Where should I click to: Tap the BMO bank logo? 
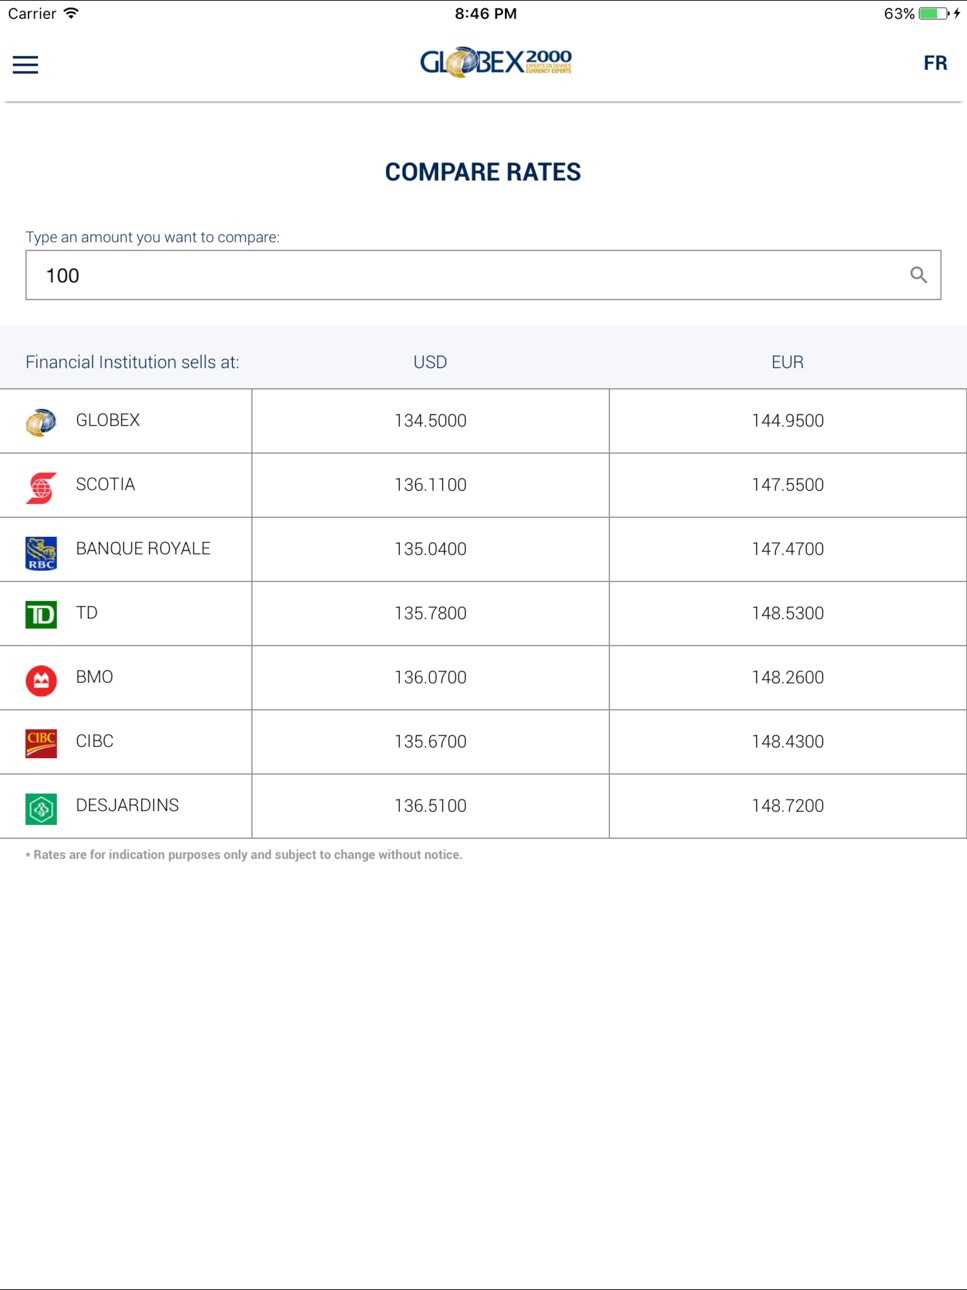pos(41,680)
